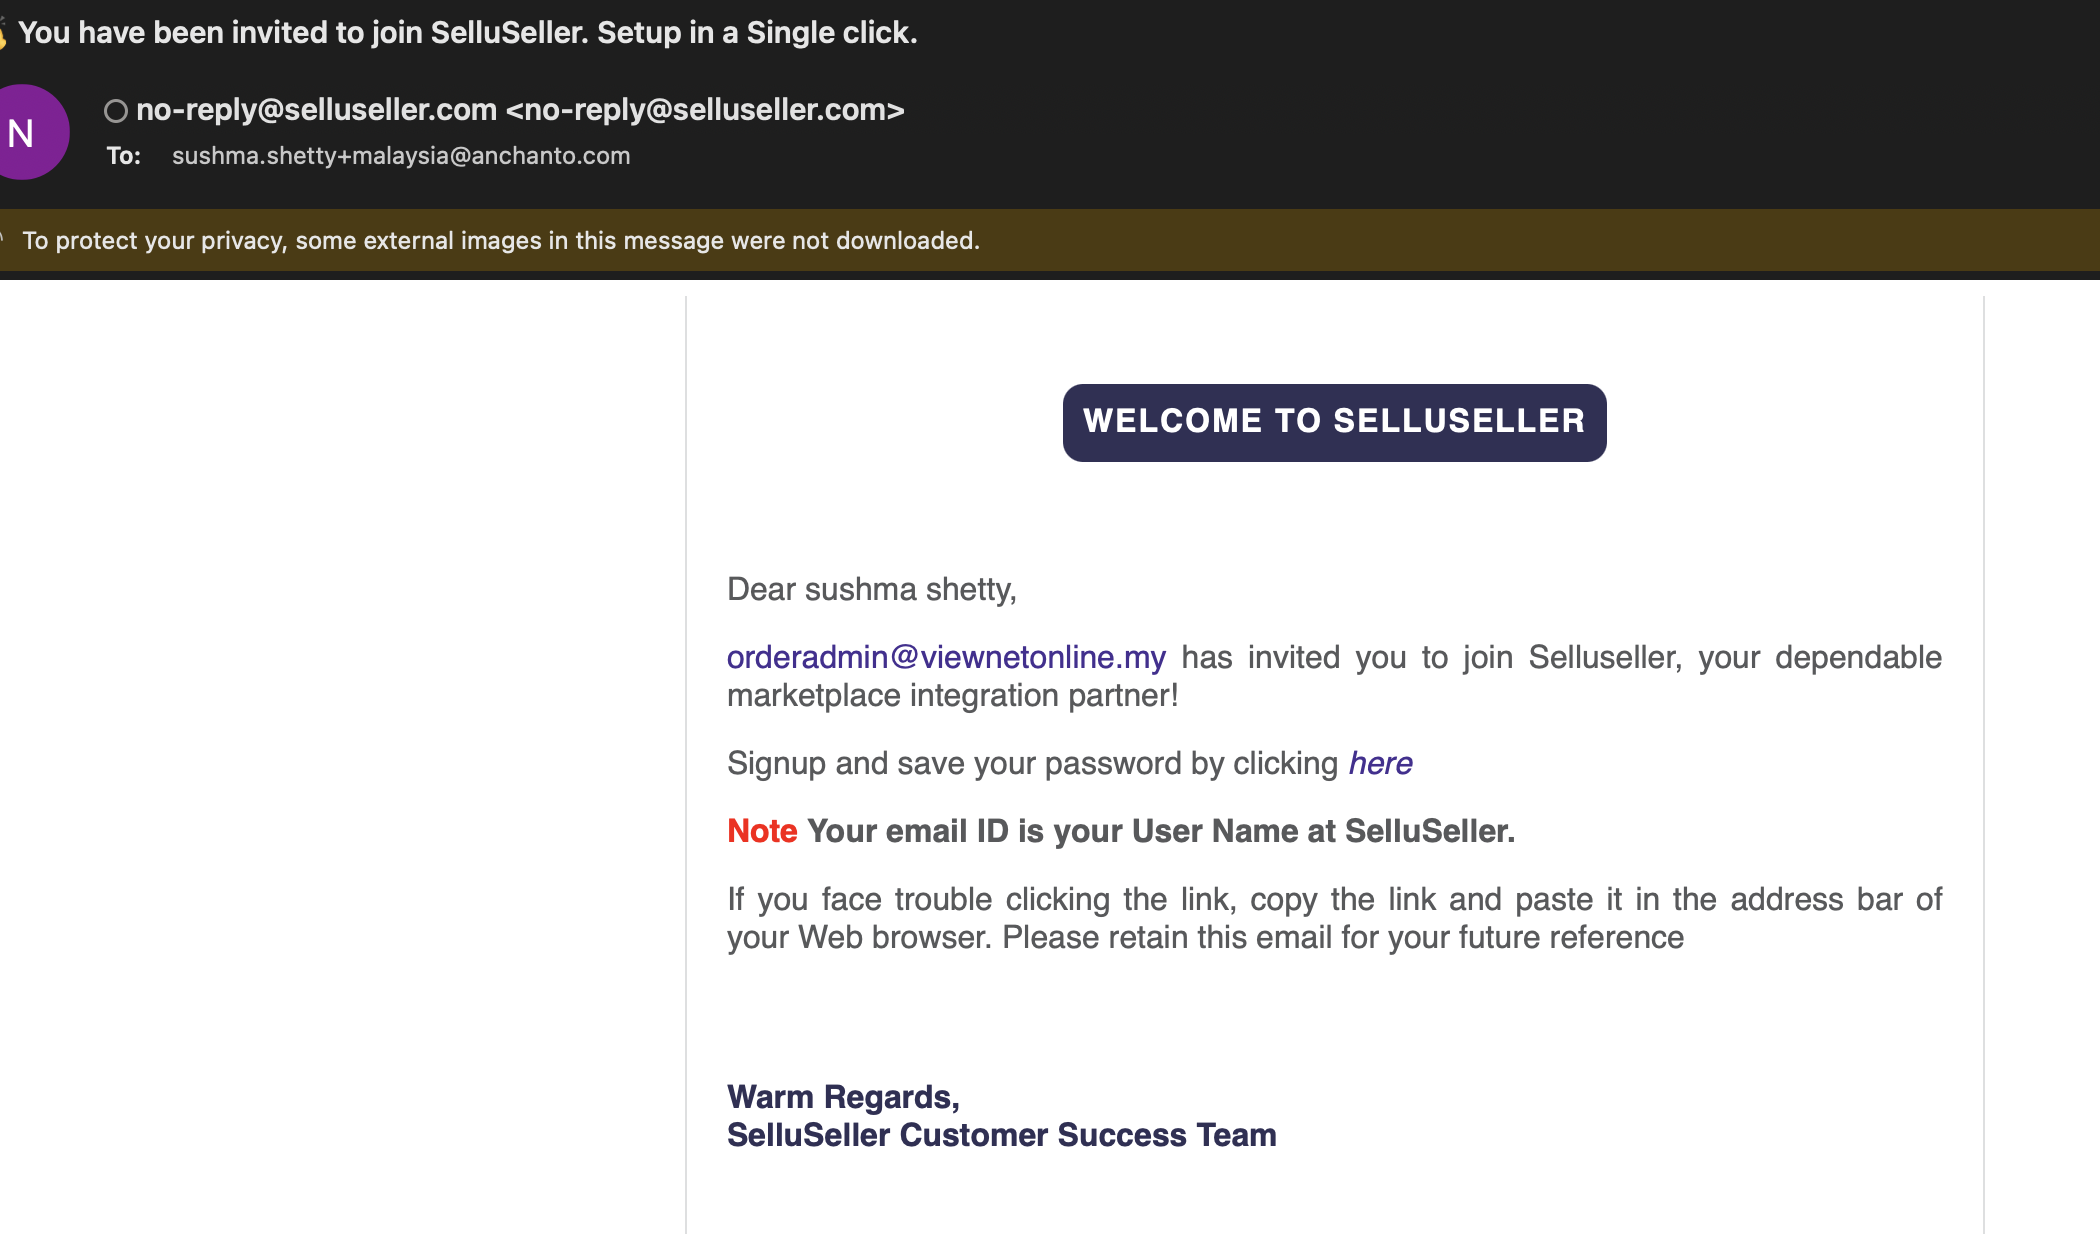Viewport: 2100px width, 1234px height.
Task: Click the 'Dear sushma shetty,' greeting
Action: coord(872,590)
